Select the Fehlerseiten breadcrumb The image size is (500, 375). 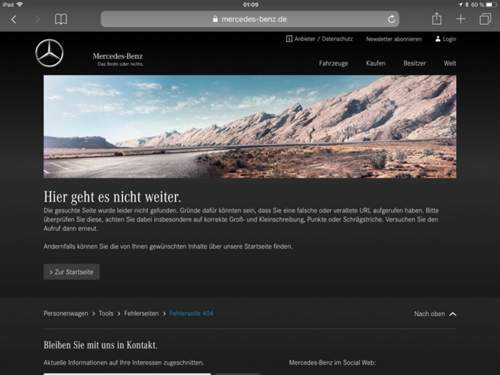coord(141,314)
